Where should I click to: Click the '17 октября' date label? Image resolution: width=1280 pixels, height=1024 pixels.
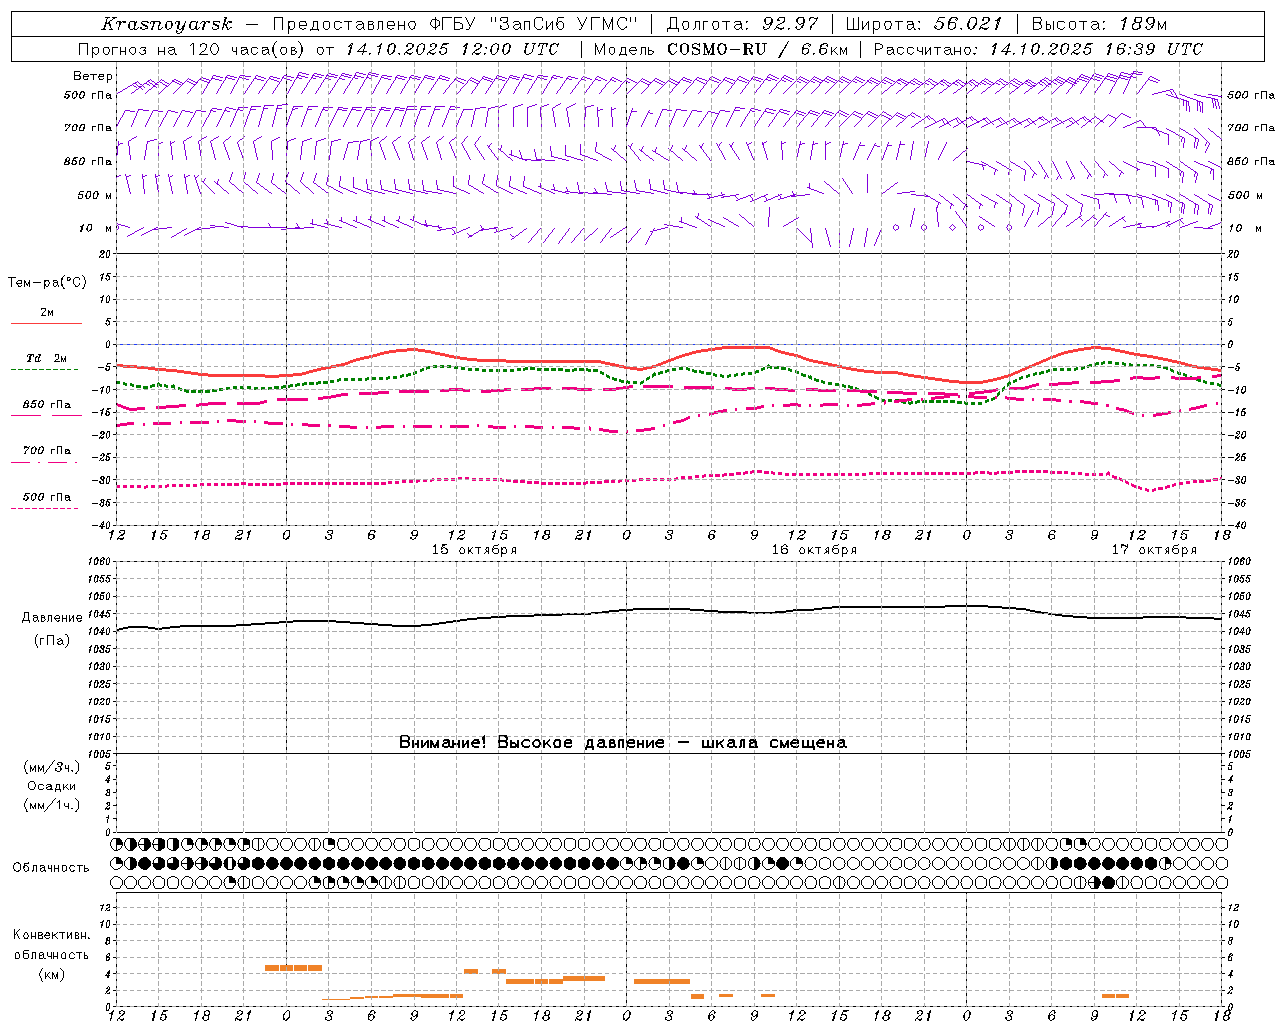click(1154, 550)
